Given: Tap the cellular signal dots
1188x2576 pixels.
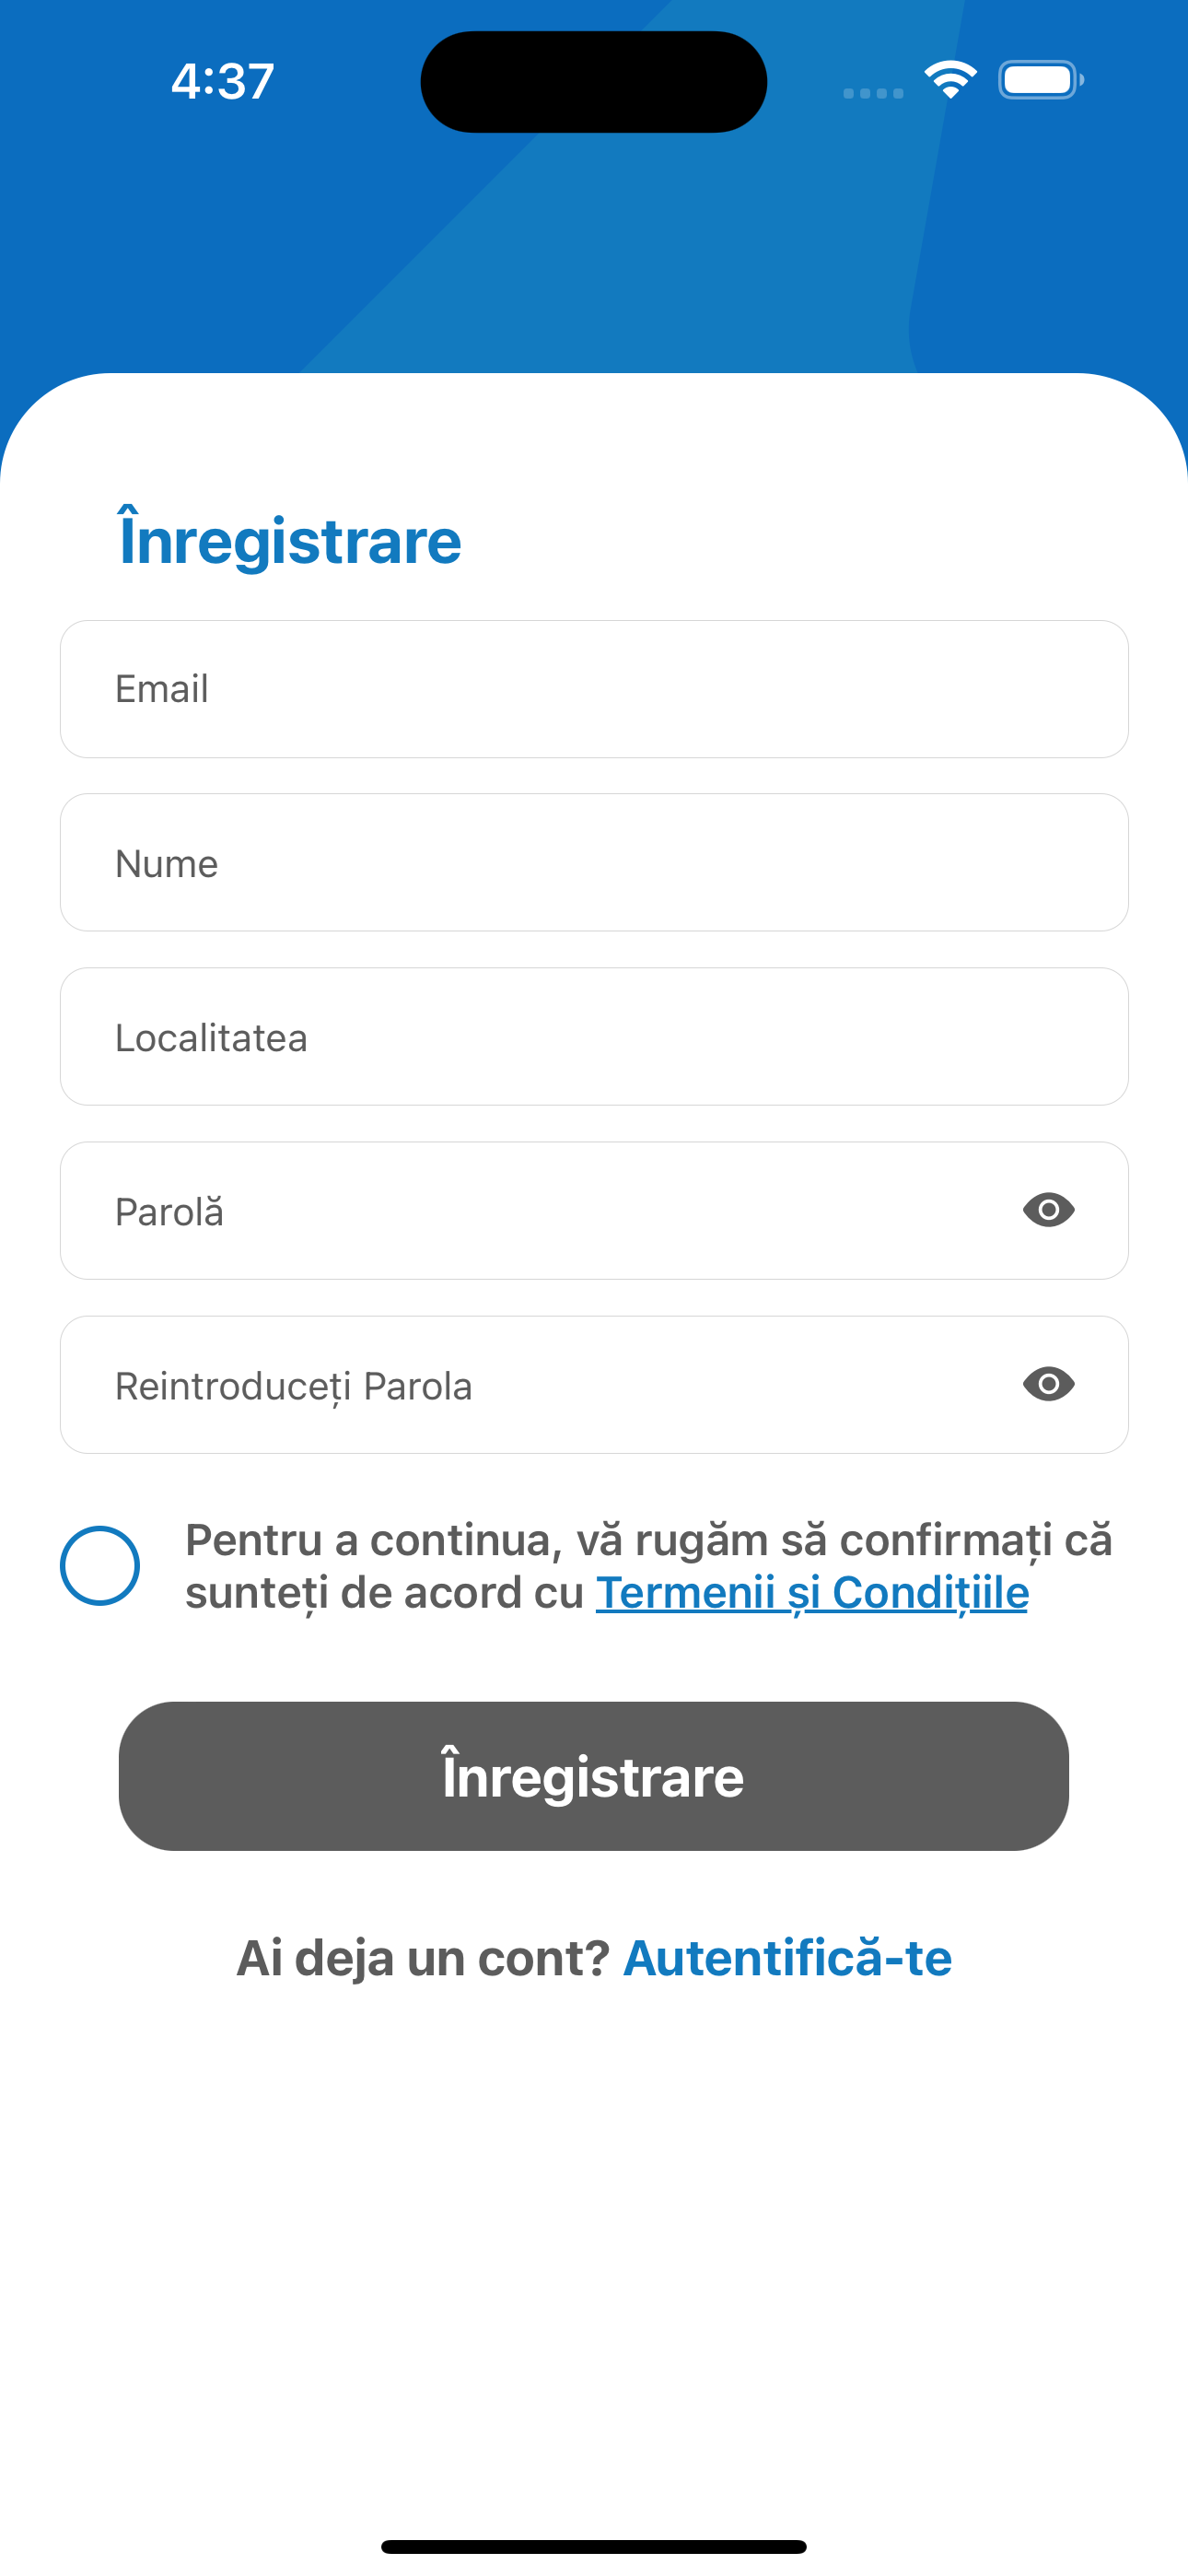Looking at the screenshot, I should coord(873,93).
